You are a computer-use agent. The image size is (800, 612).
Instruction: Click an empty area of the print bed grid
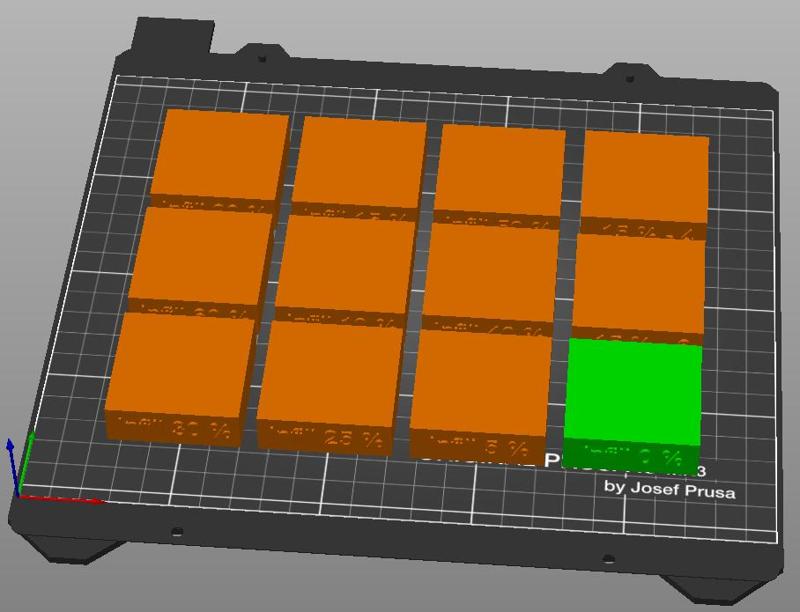(300, 500)
